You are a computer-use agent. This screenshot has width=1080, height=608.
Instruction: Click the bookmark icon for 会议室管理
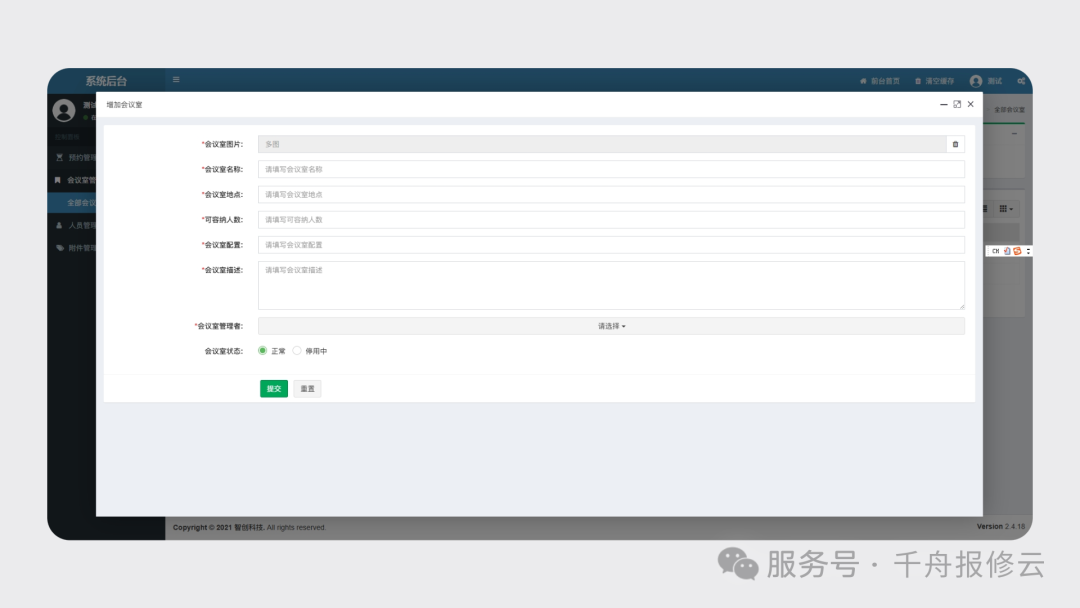(x=58, y=180)
